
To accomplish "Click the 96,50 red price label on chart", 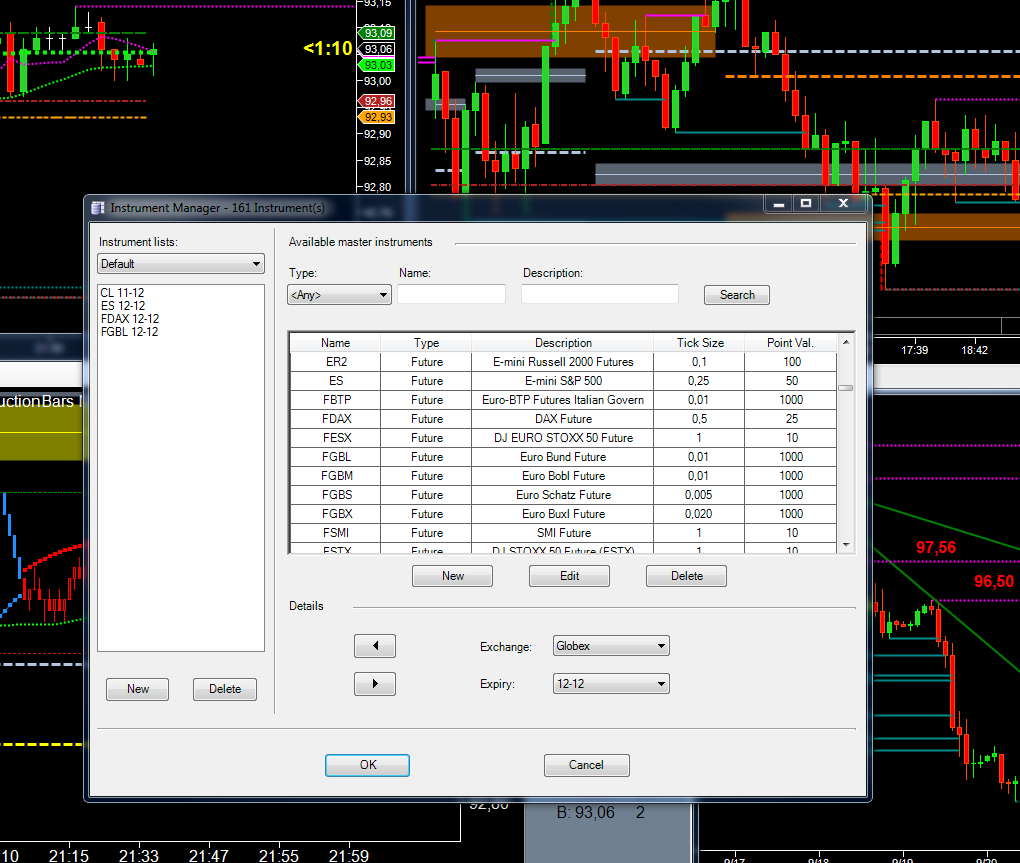I will (x=993, y=581).
